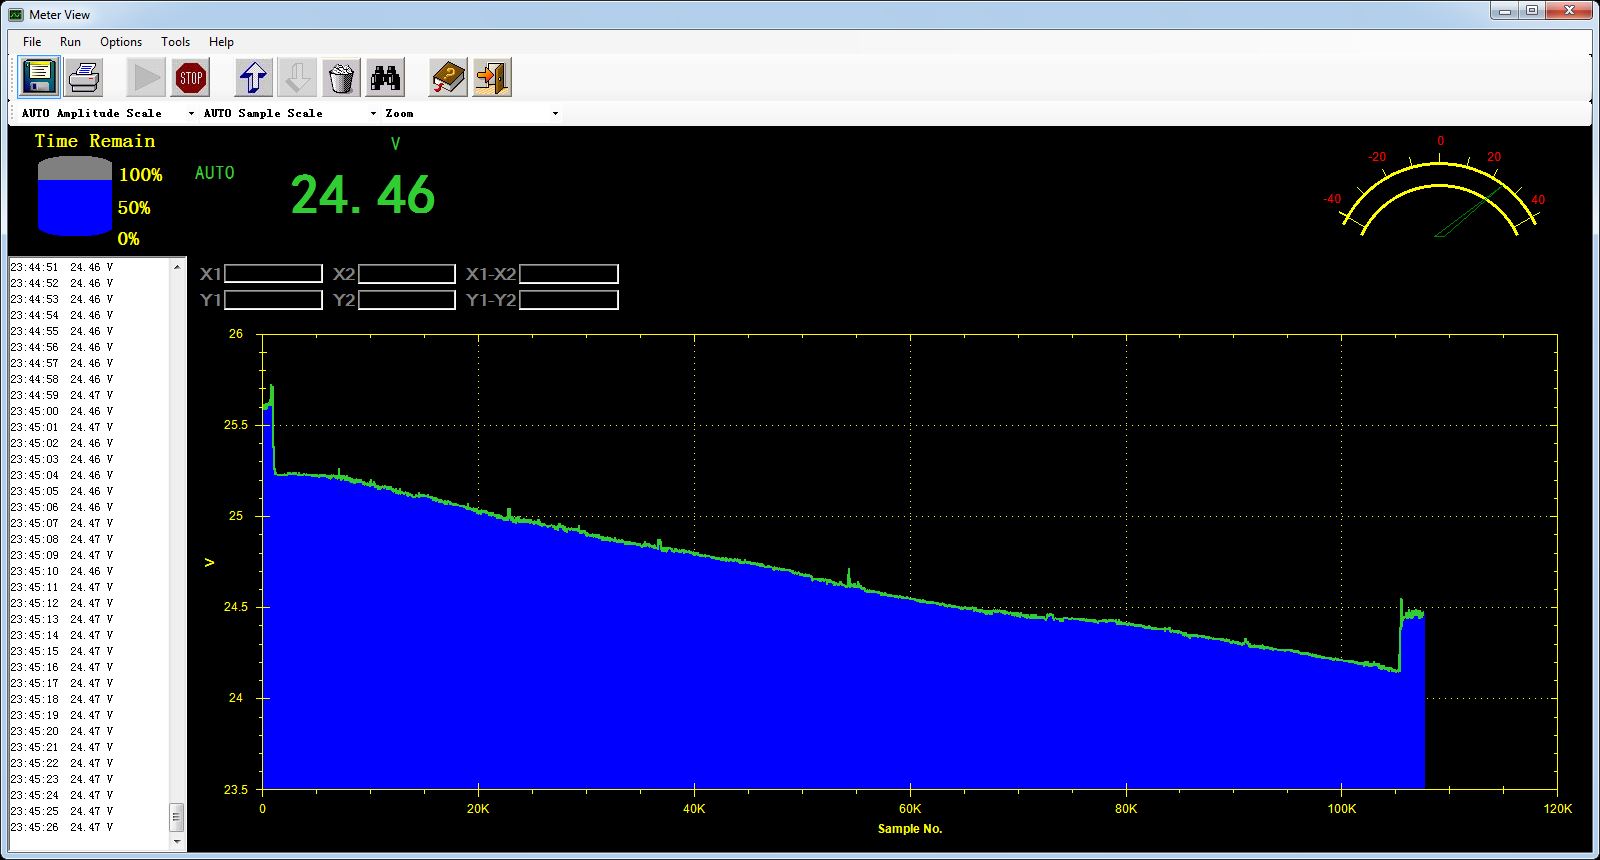Image resolution: width=1600 pixels, height=860 pixels.
Task: Click the X2 cursor field
Action: click(407, 274)
